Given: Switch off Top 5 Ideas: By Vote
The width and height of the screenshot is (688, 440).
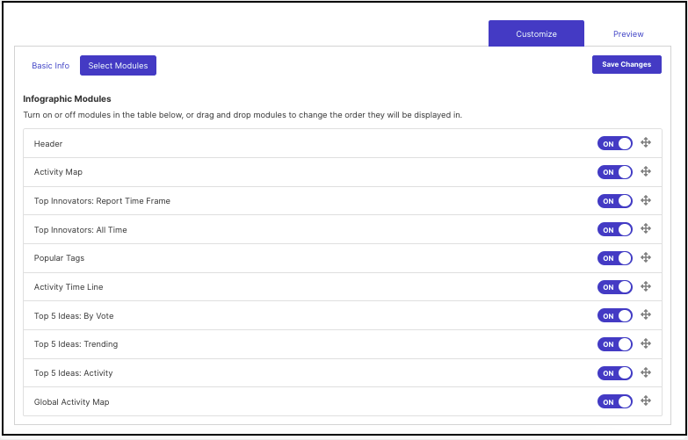Looking at the screenshot, I should [615, 315].
